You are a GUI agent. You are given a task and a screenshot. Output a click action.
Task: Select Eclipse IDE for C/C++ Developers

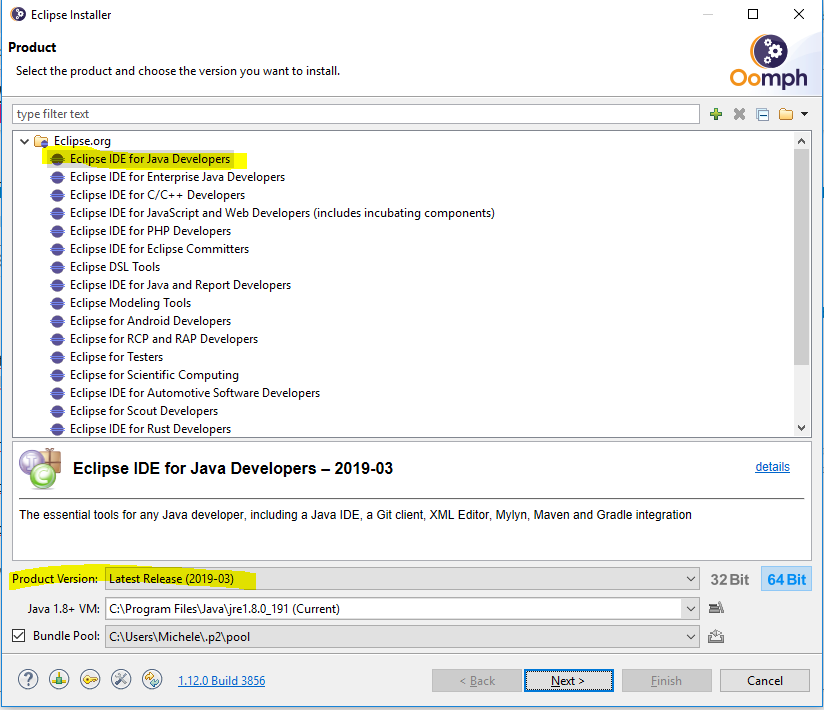(157, 195)
